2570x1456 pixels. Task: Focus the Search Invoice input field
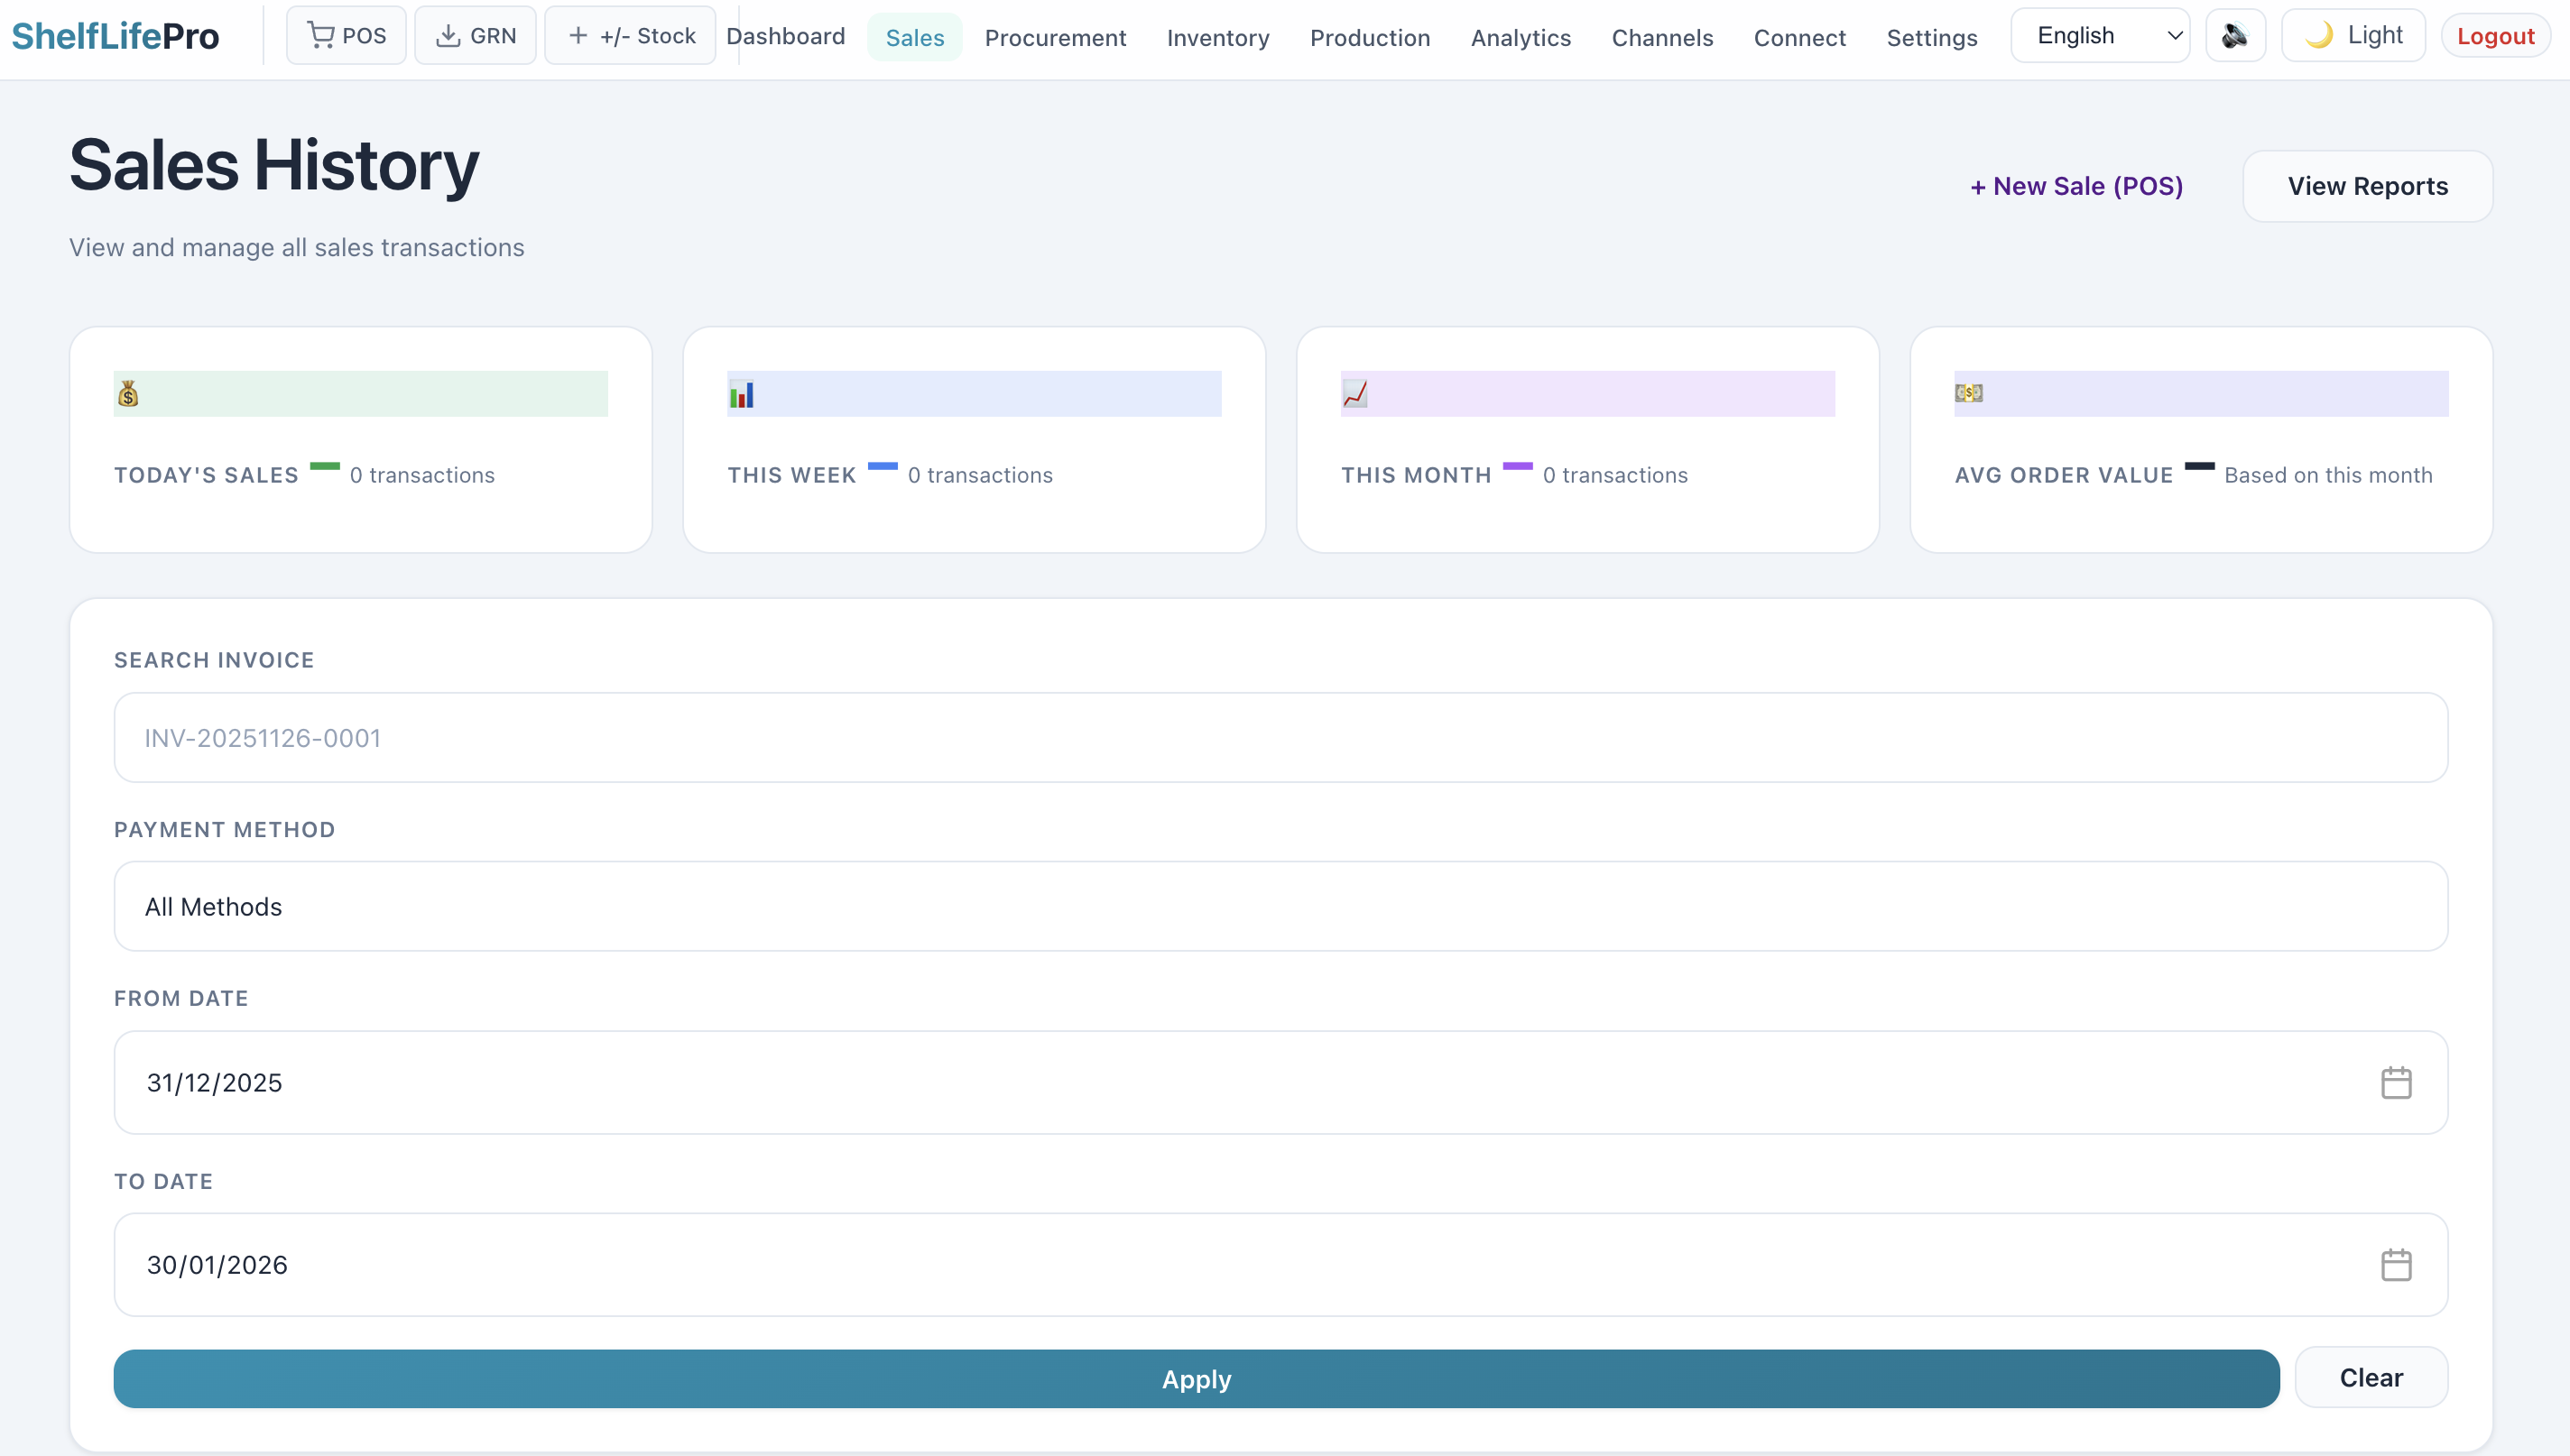coord(1280,738)
